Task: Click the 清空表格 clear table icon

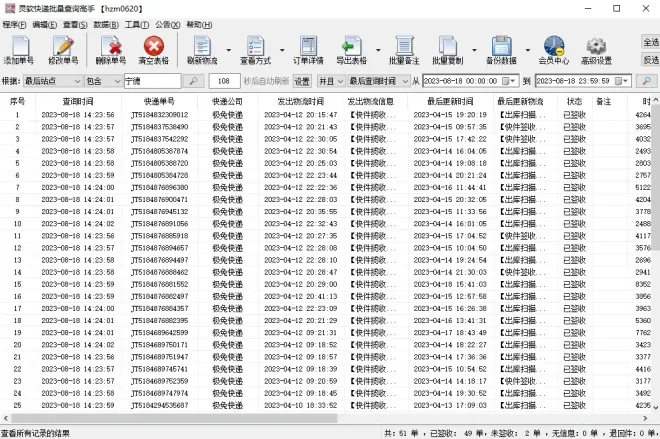Action: (x=154, y=49)
